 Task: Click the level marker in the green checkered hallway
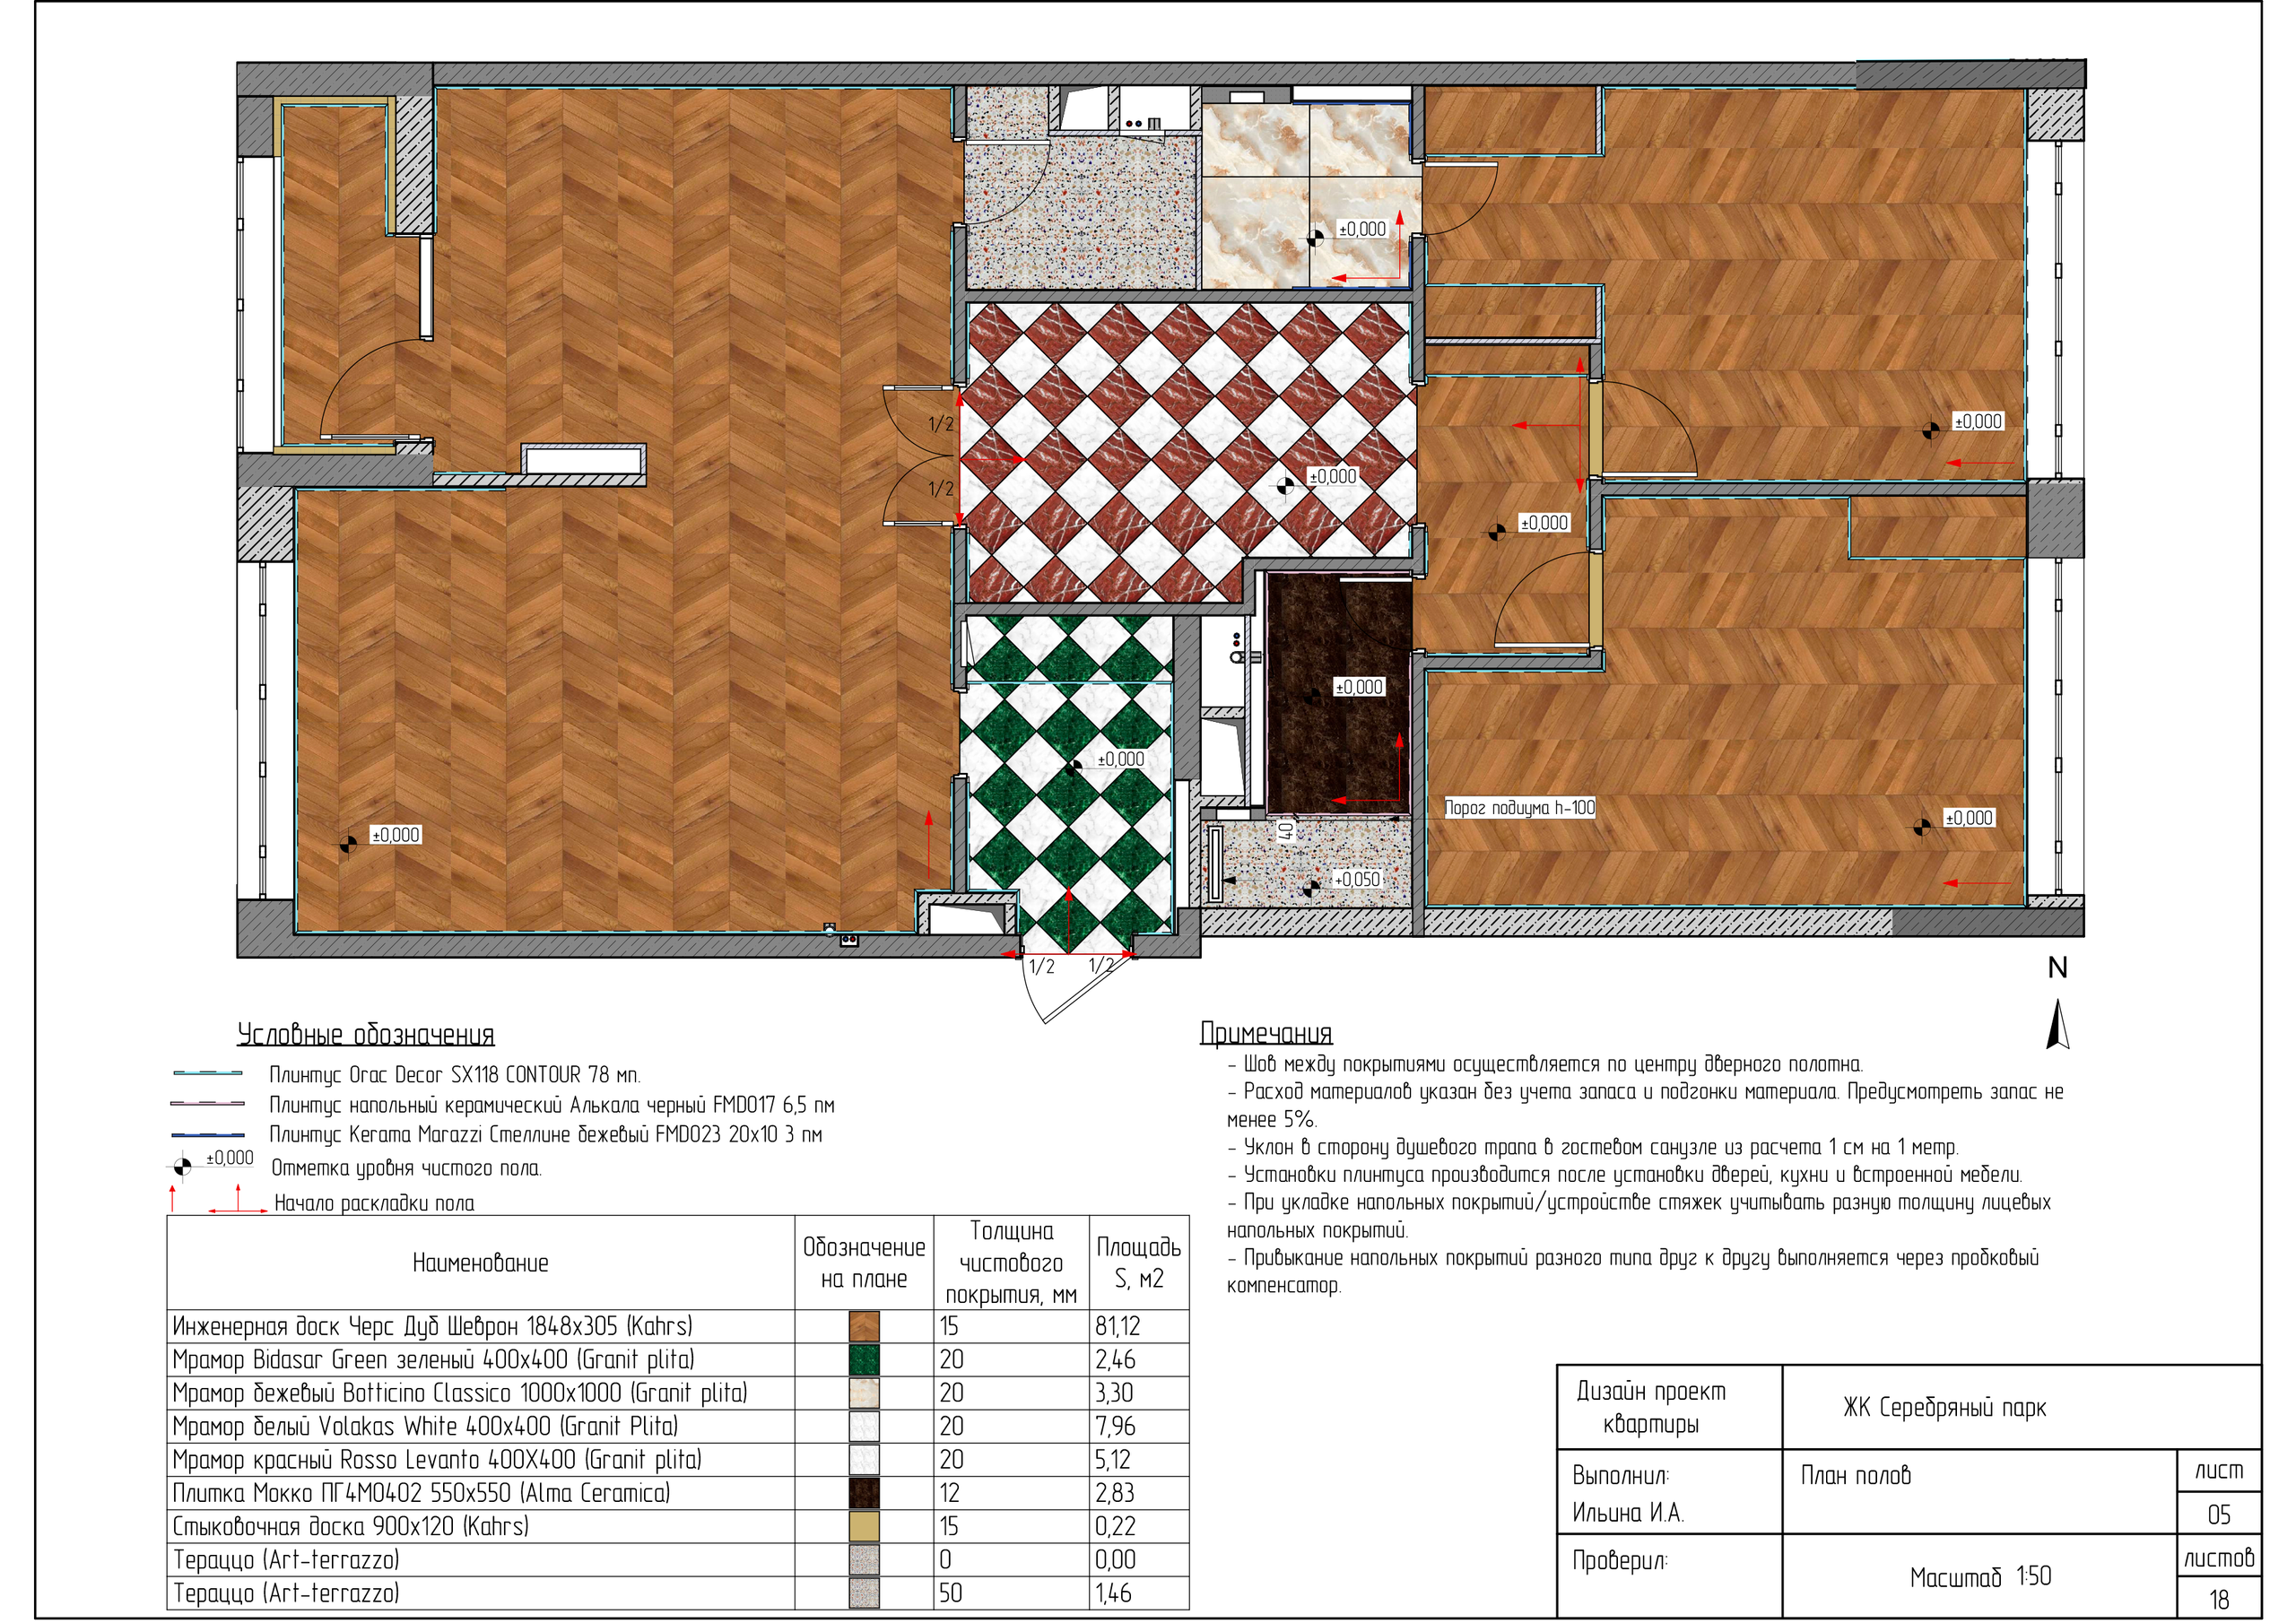click(1073, 768)
